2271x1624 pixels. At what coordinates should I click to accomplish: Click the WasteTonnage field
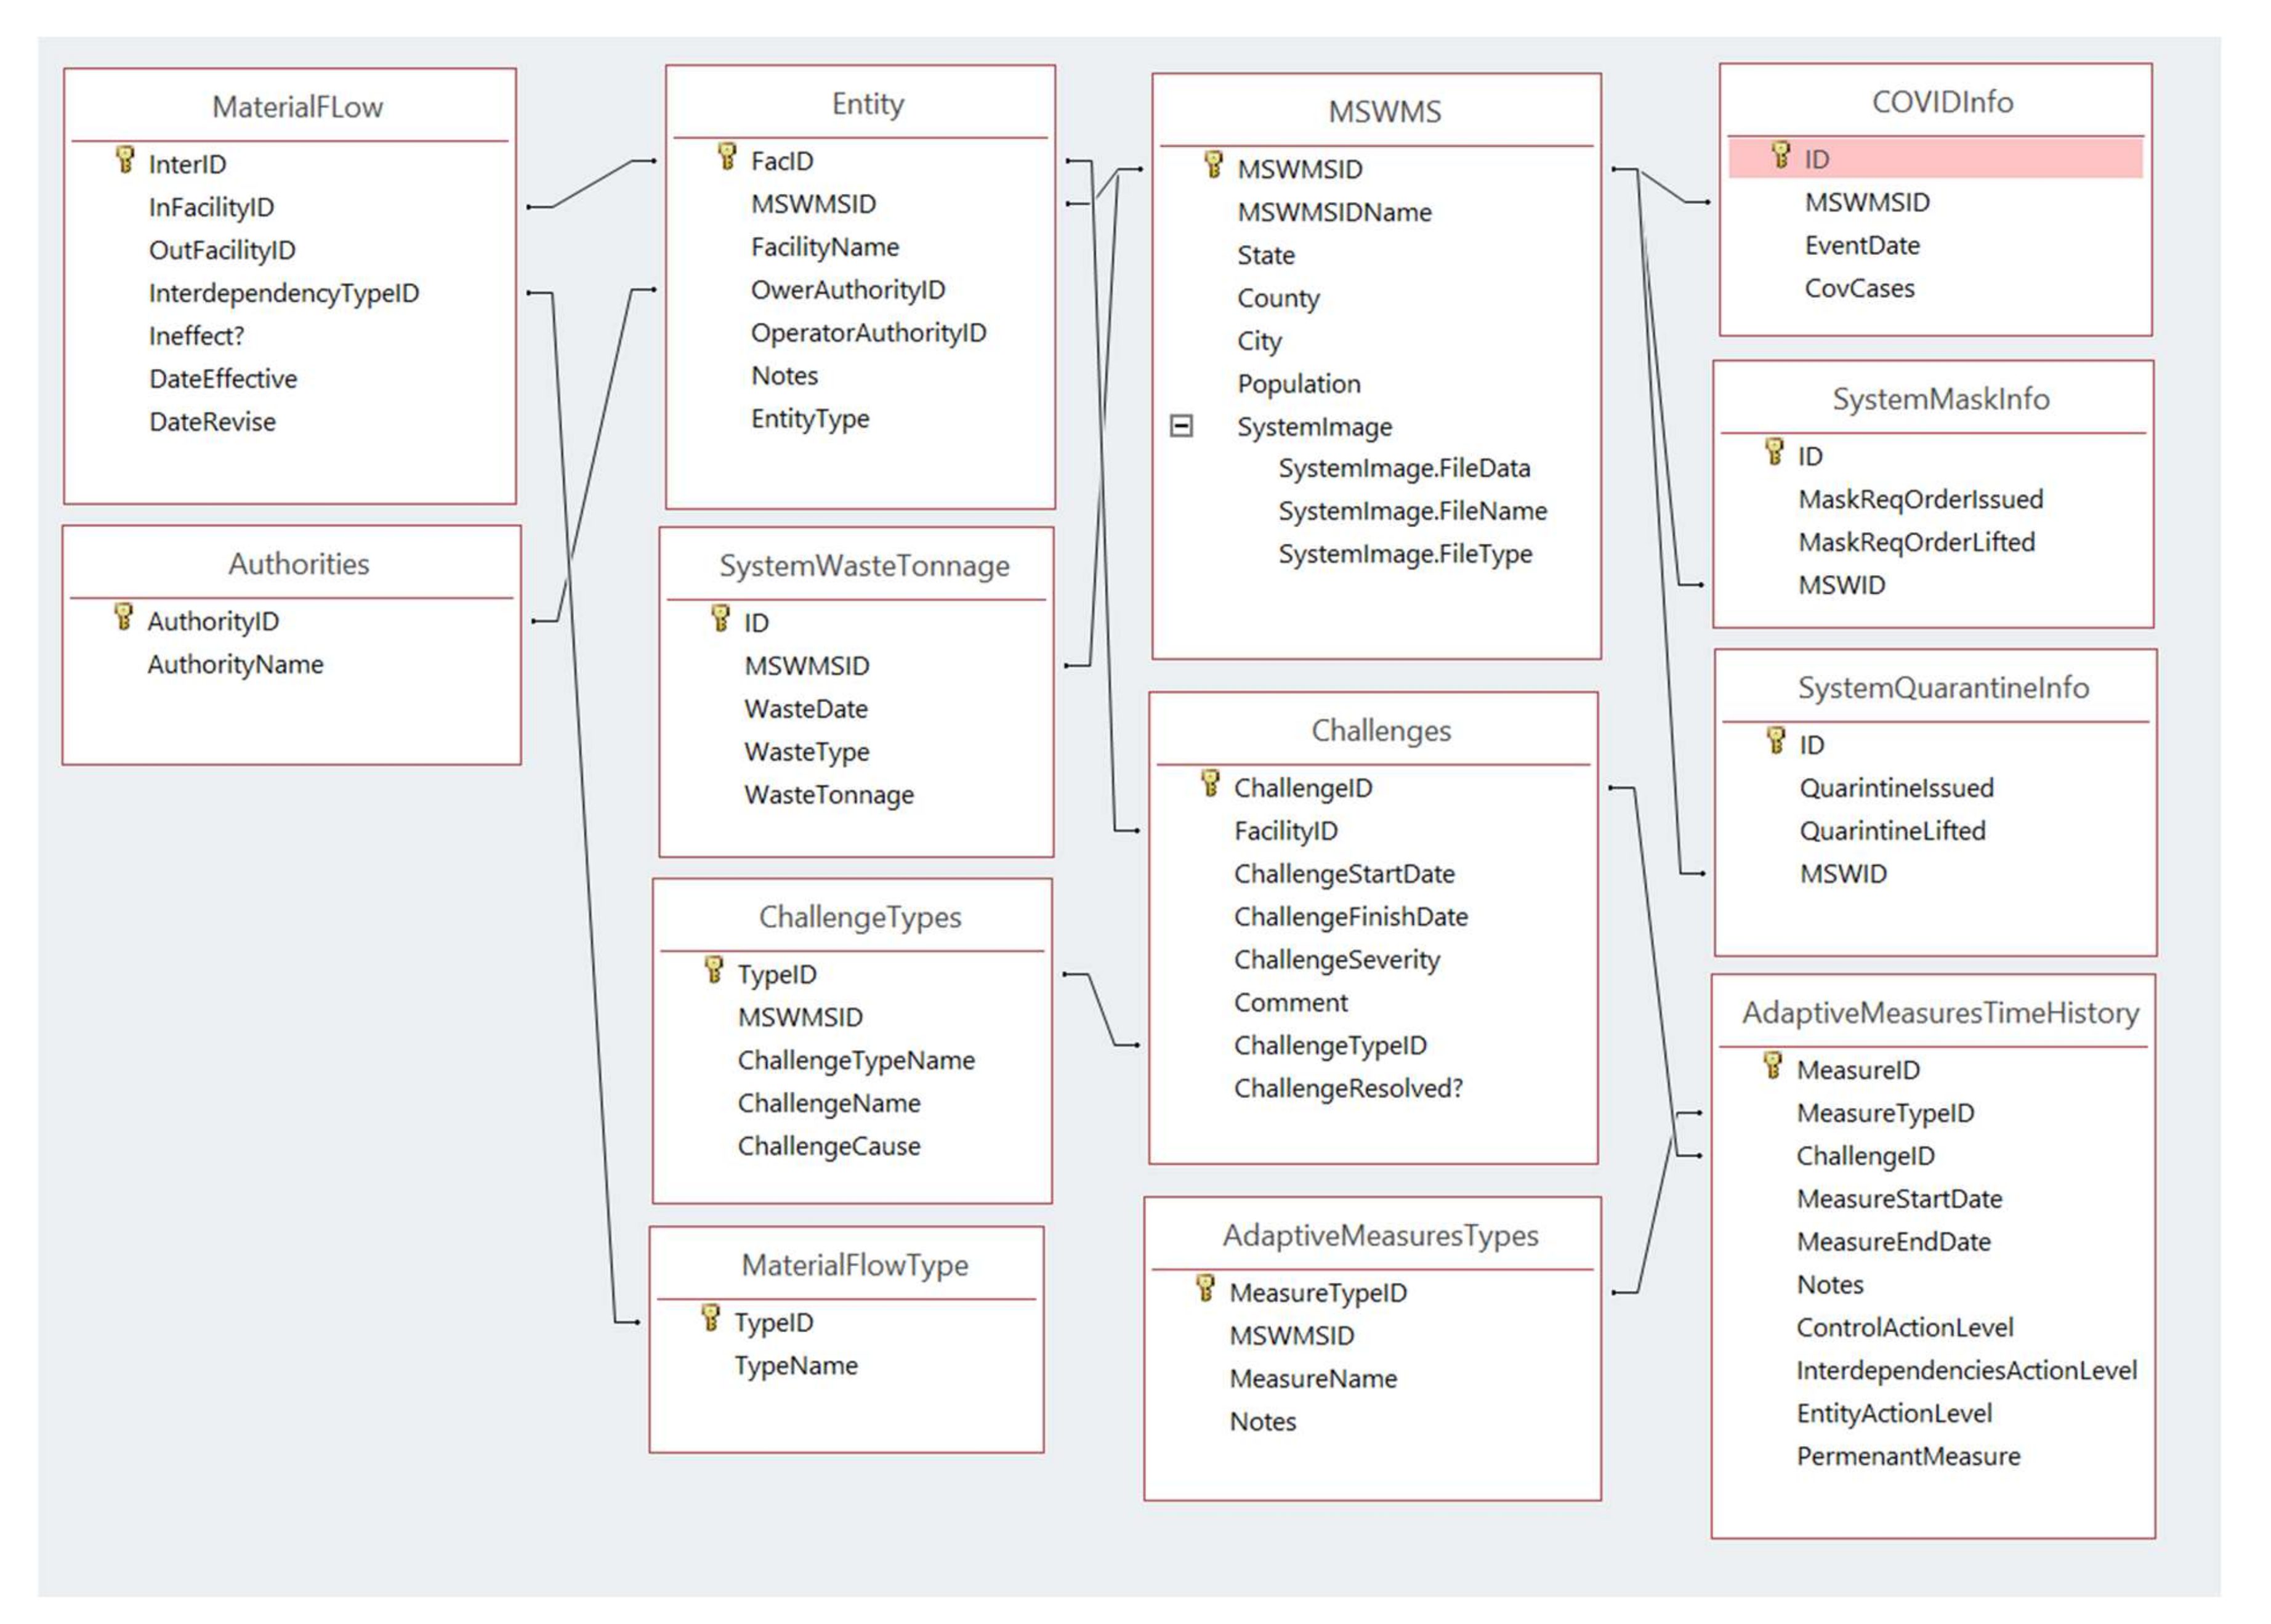point(828,795)
